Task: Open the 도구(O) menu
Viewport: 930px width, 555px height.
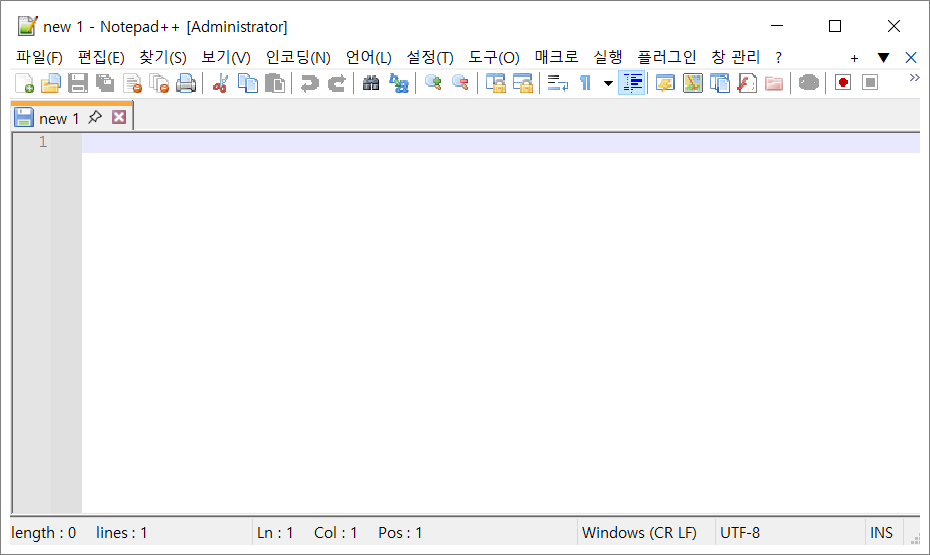Action: 494,58
